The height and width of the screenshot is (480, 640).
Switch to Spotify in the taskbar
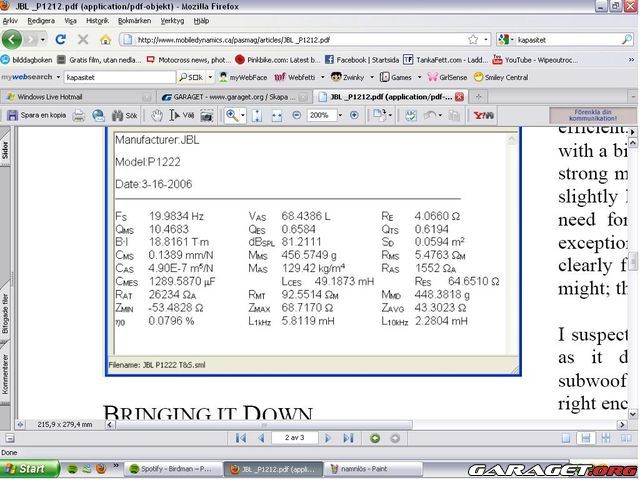point(173,469)
